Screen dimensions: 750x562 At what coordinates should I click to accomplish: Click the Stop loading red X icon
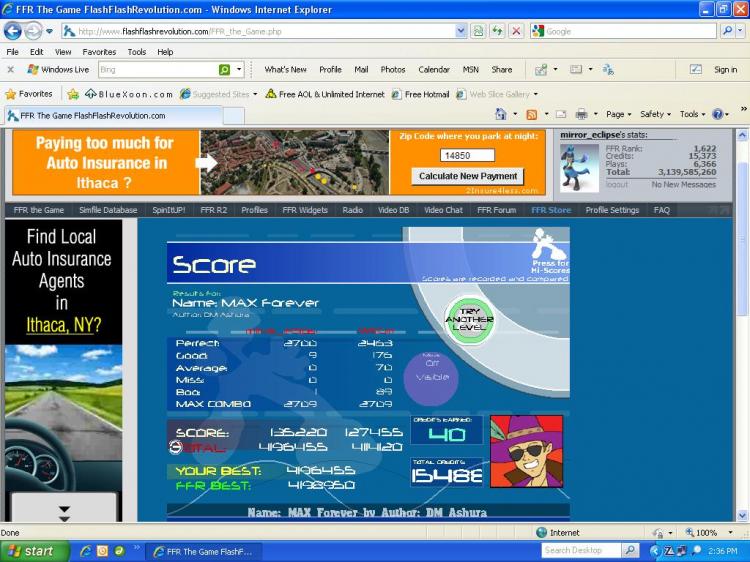coord(516,32)
